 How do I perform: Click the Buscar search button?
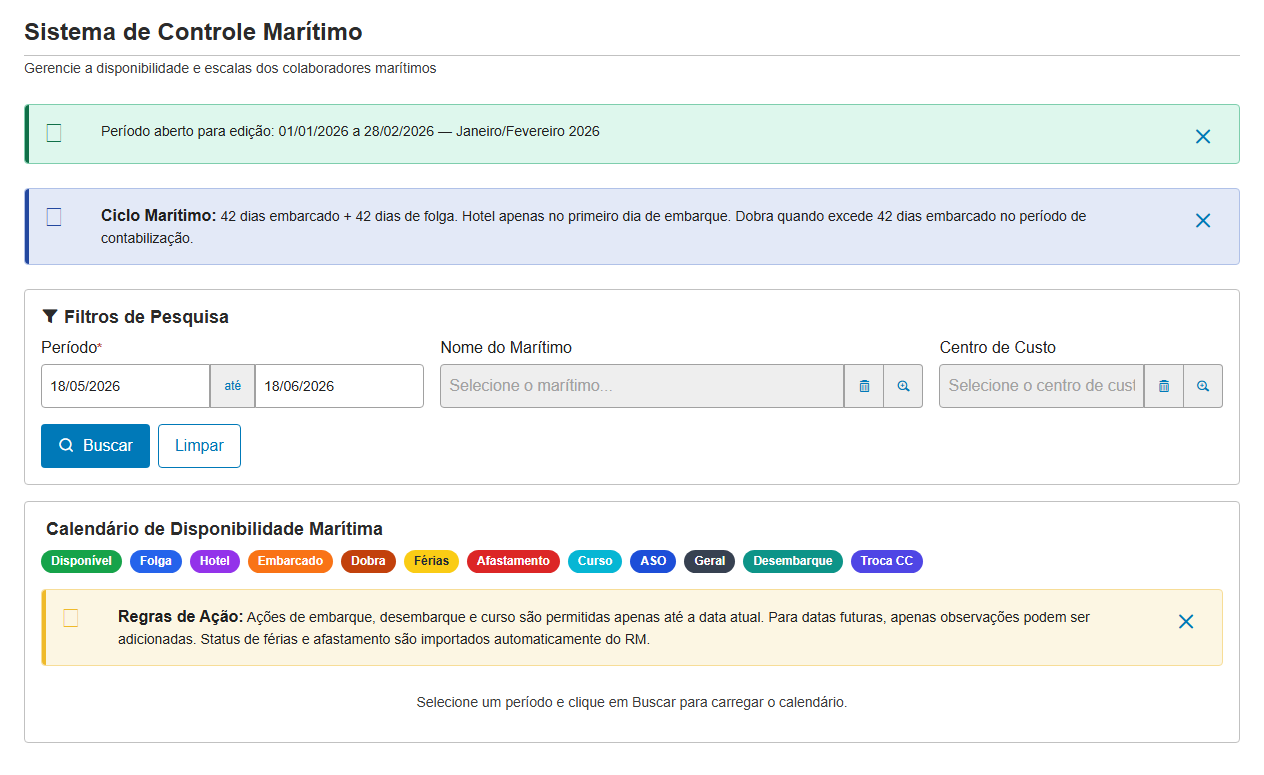pyautogui.click(x=95, y=446)
